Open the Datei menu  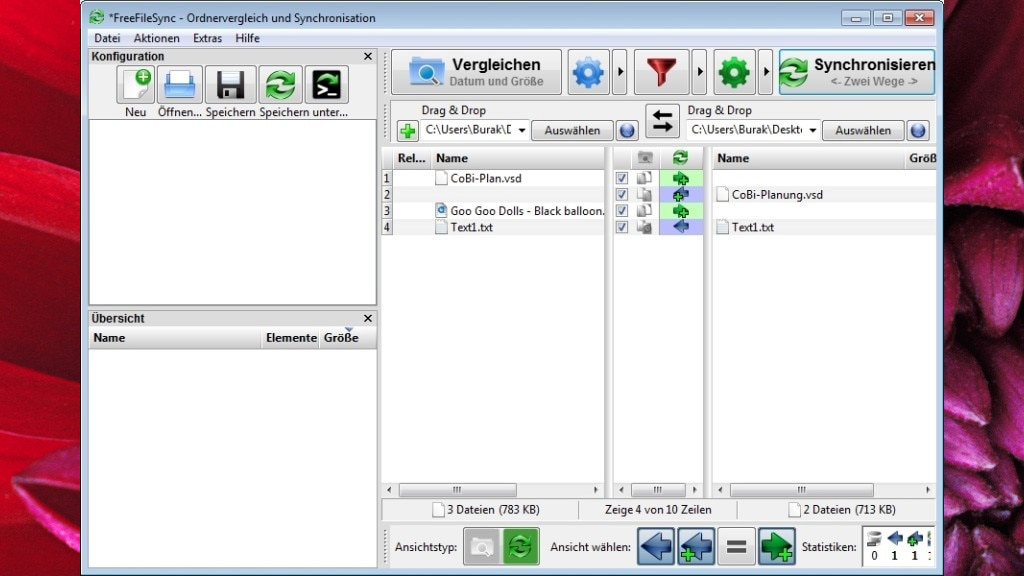click(107, 38)
